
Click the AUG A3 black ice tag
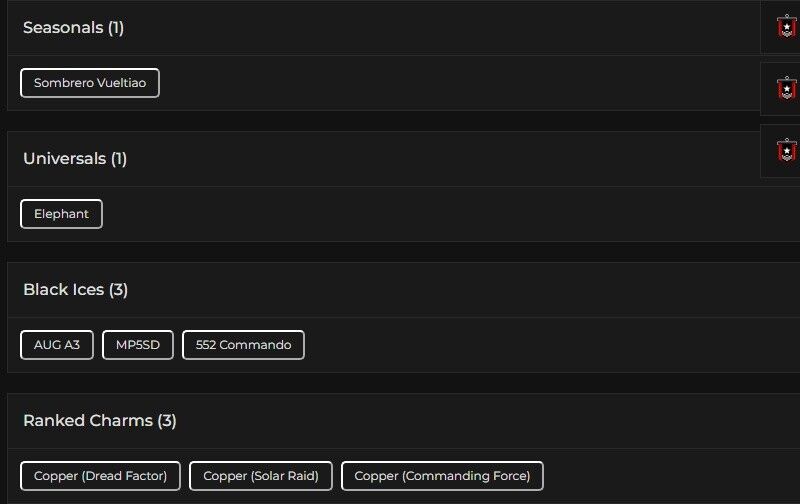click(57, 345)
